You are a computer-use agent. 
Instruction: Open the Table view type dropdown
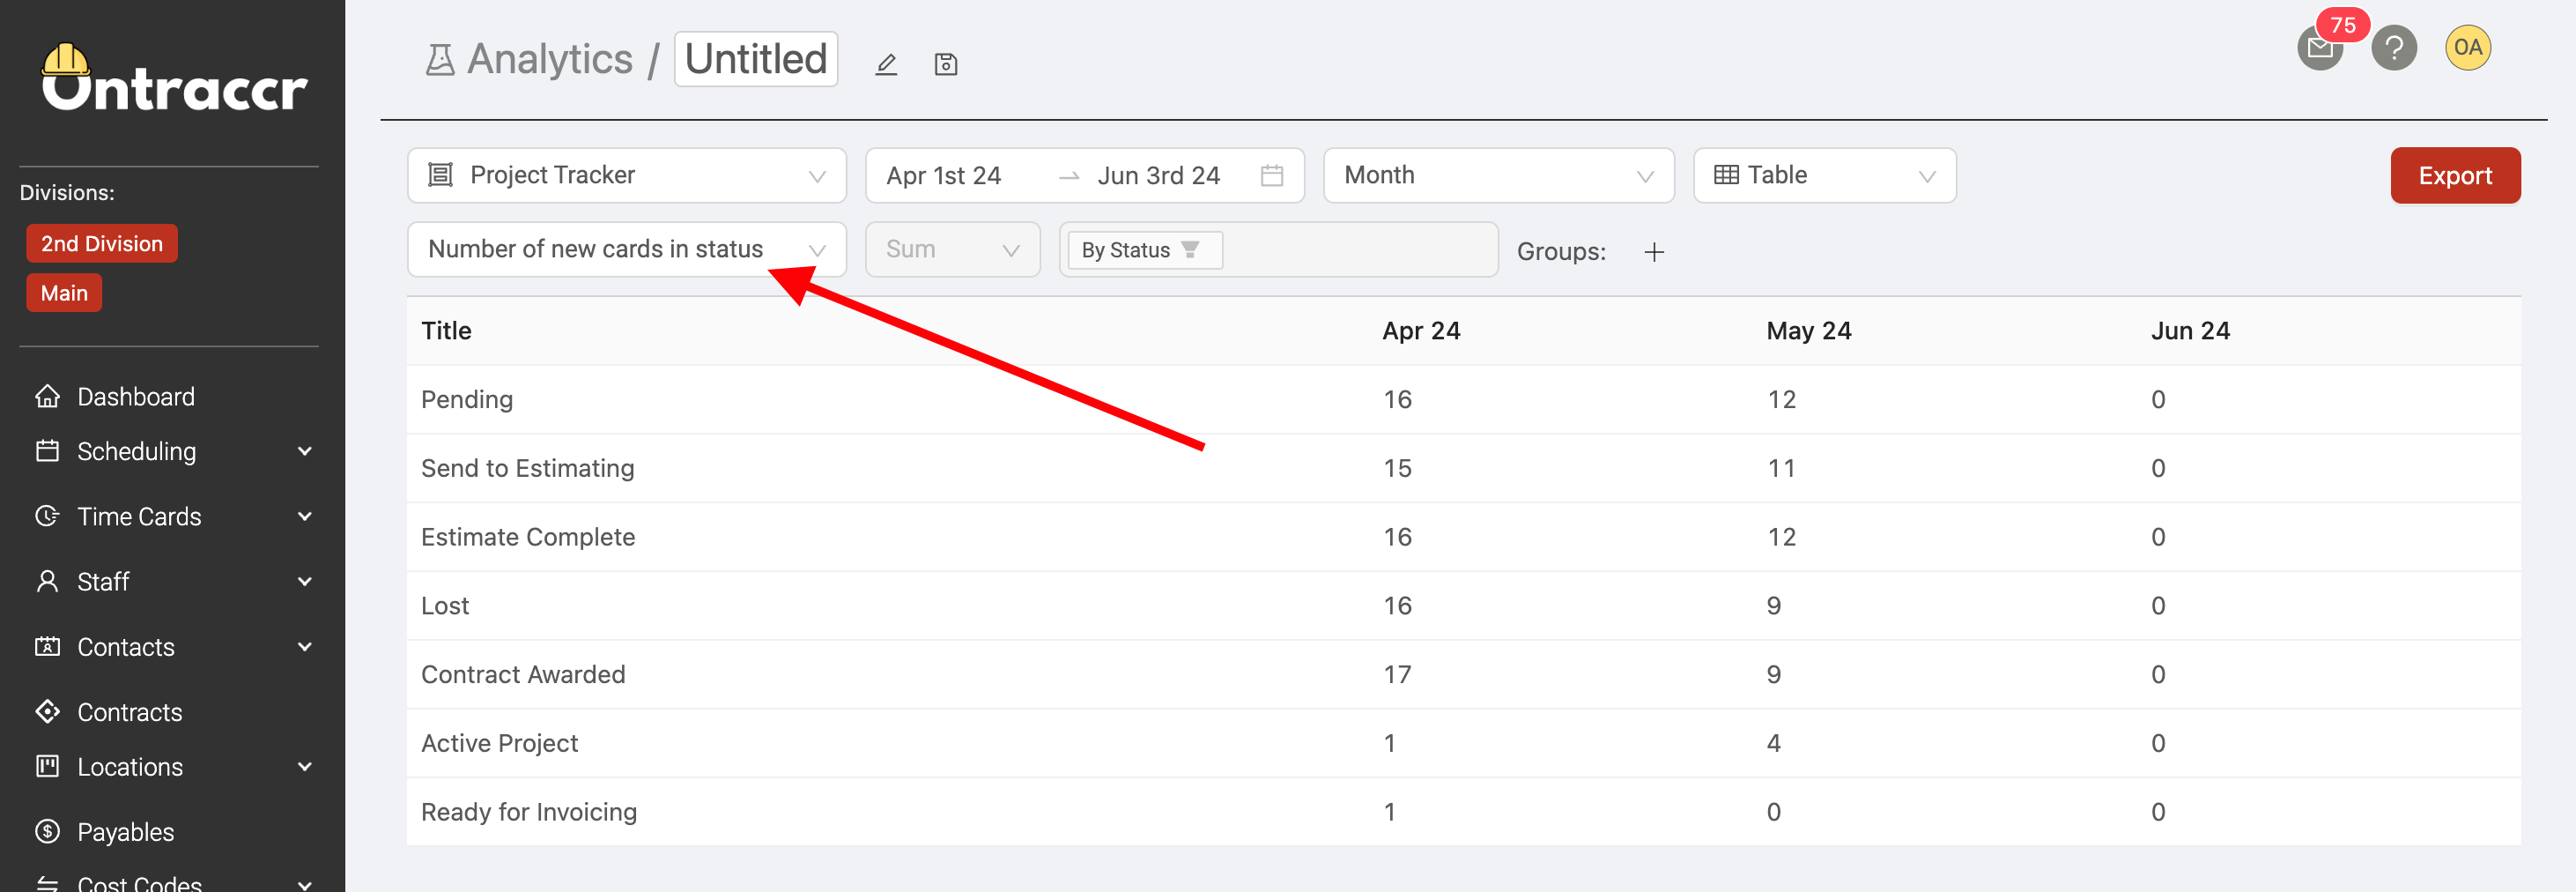pos(1824,176)
